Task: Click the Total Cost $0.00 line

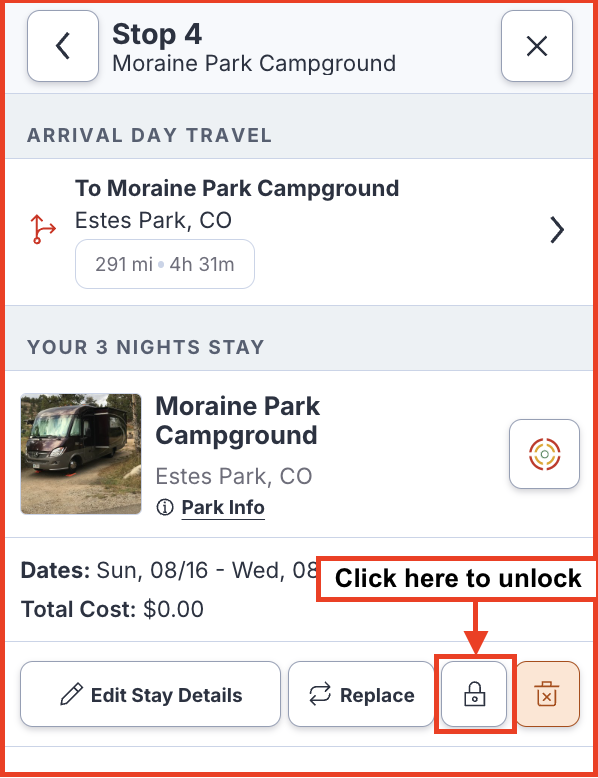Action: click(112, 609)
